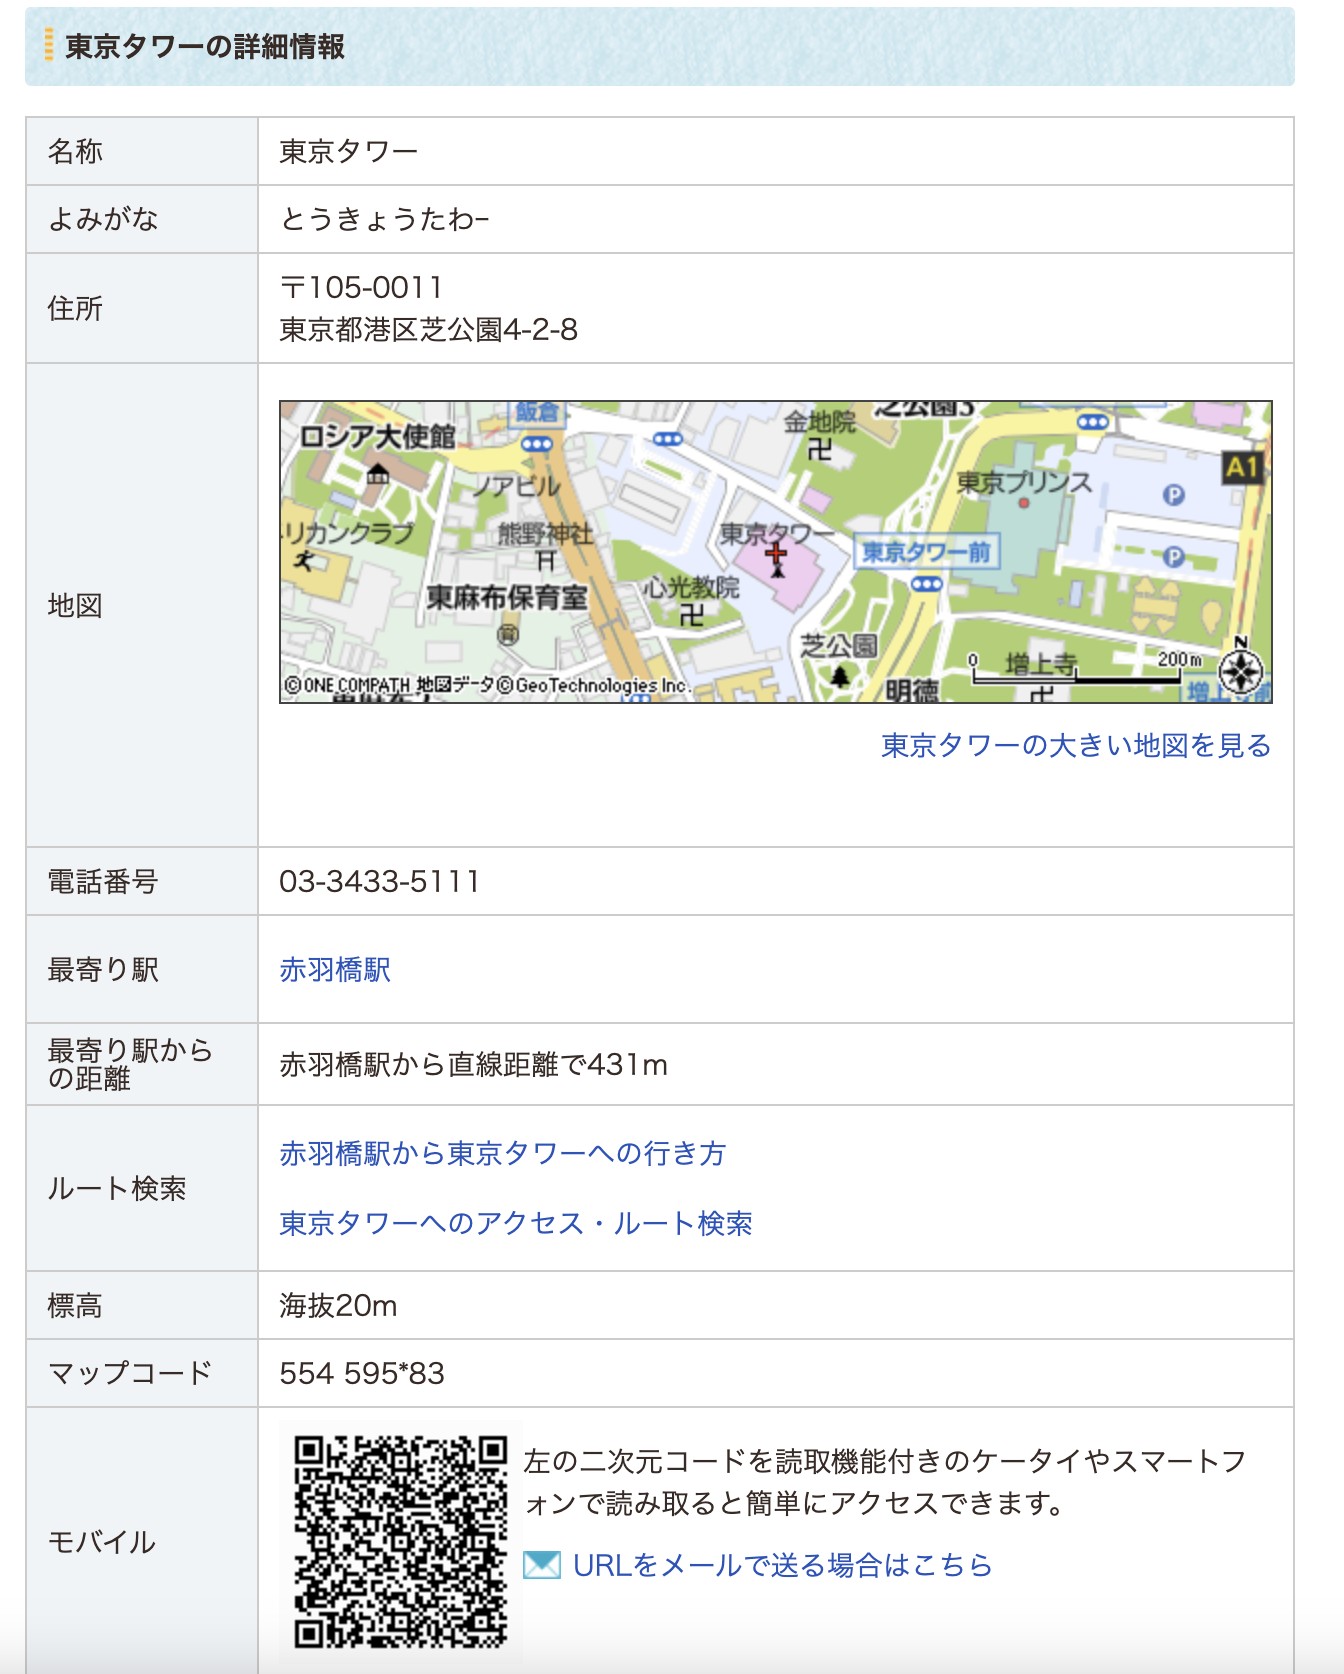This screenshot has width=1344, height=1674.
Task: Click the QR code image
Action: coord(400,1542)
